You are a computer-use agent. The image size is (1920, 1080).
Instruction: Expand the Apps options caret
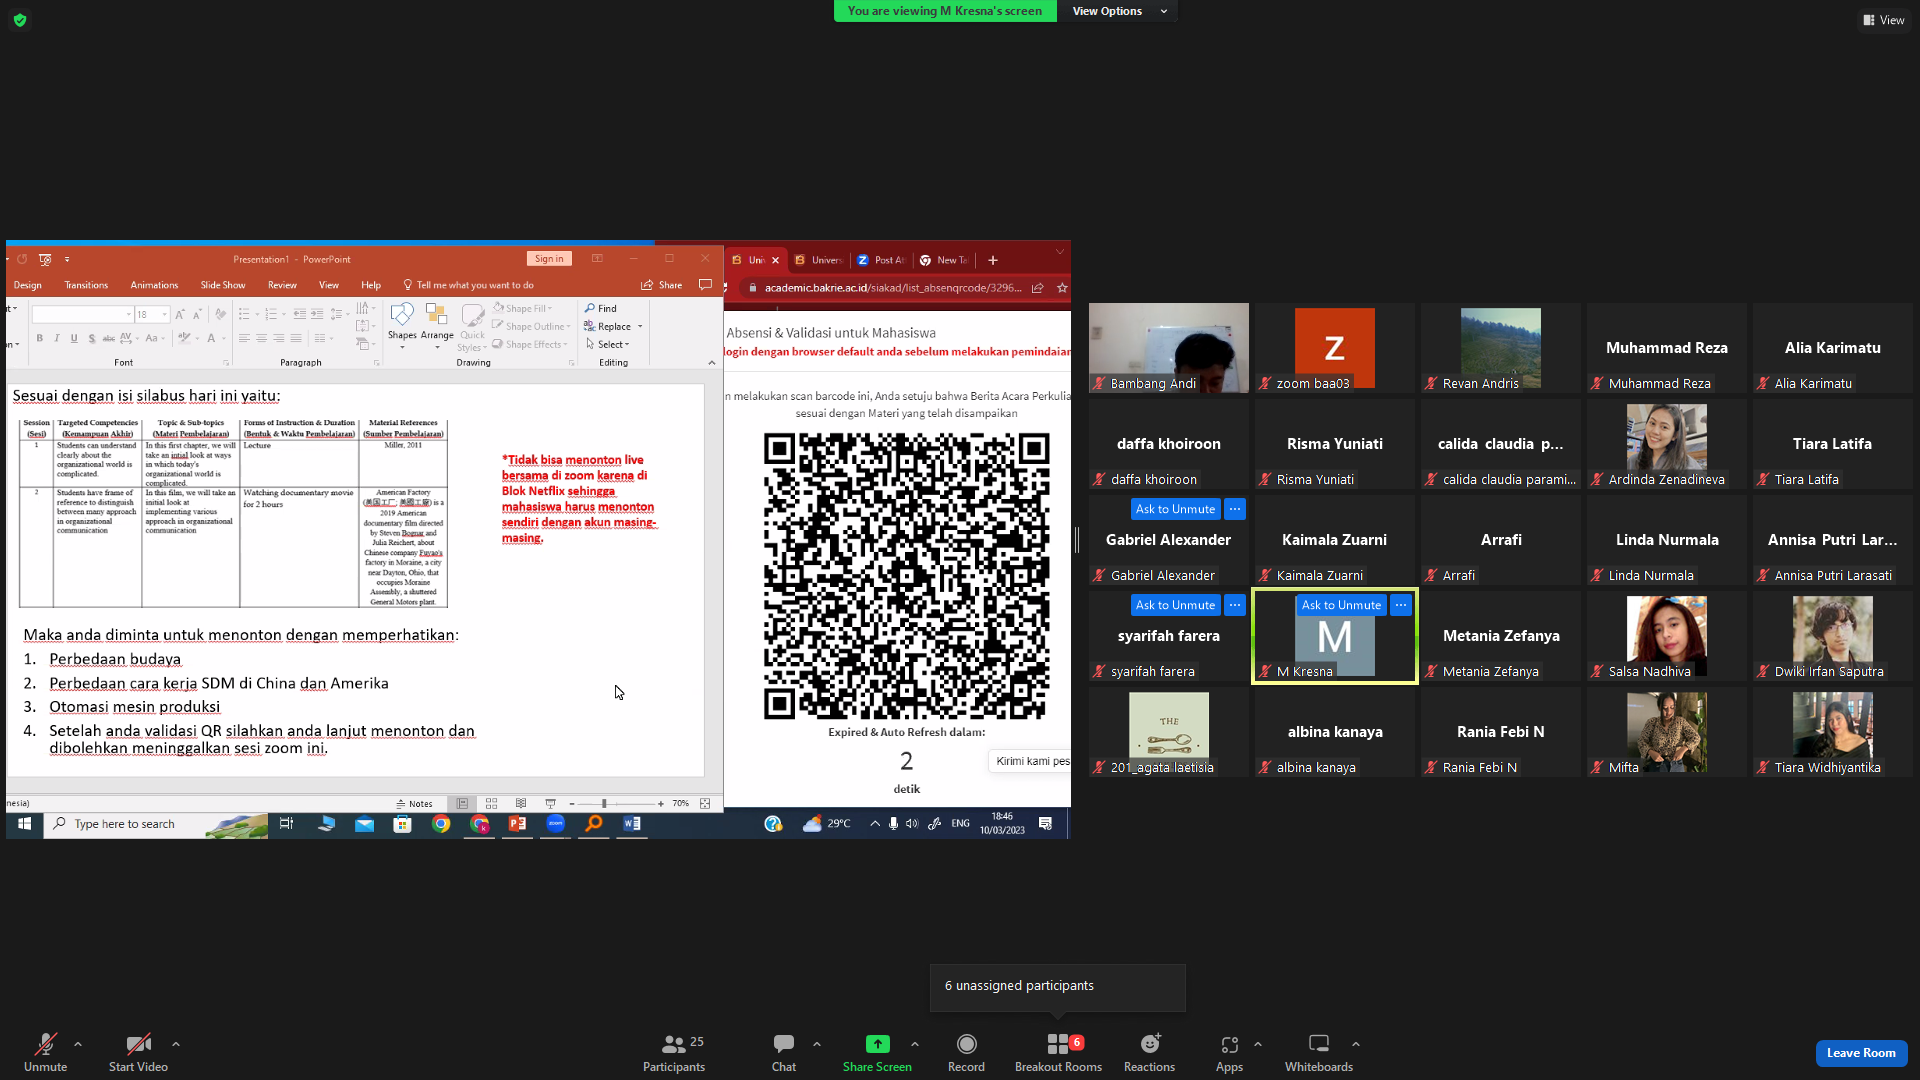click(1258, 1044)
